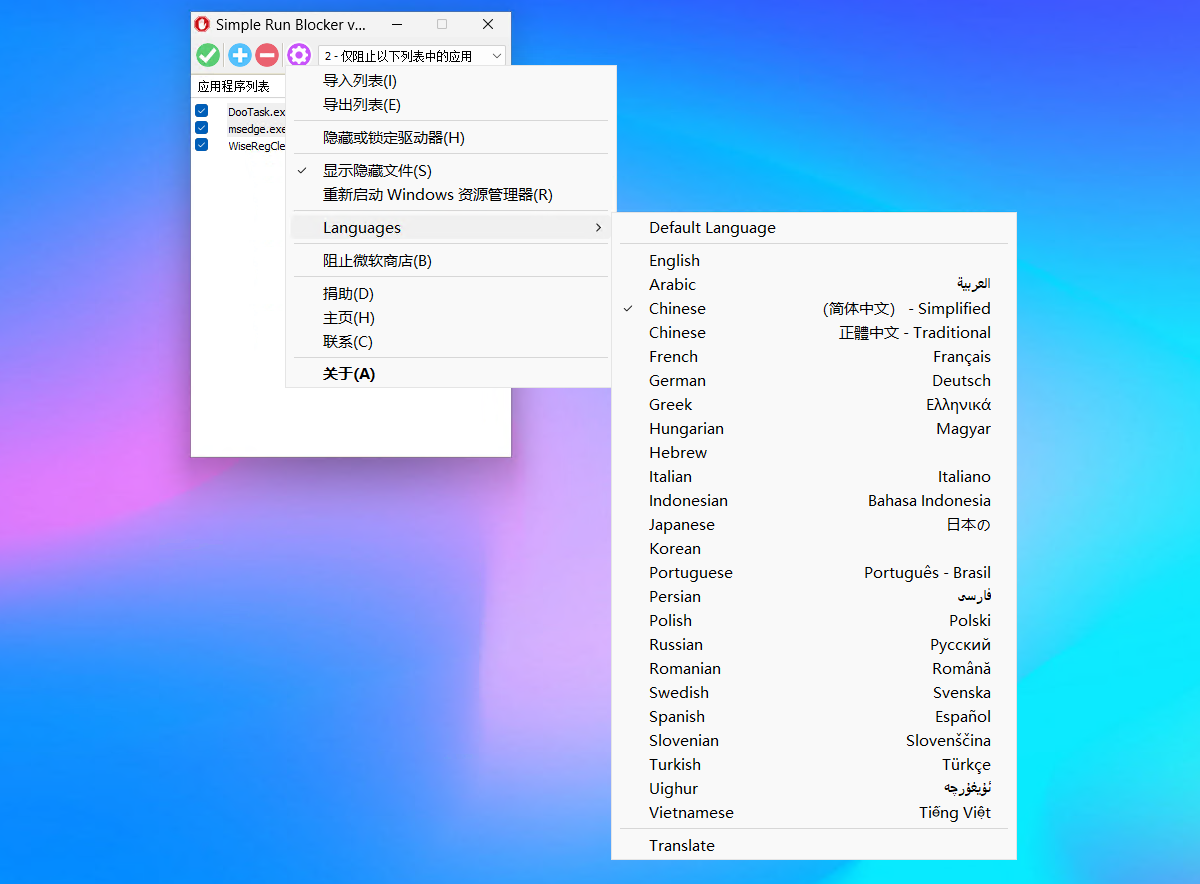Viewport: 1200px width, 884px height.
Task: Uncheck the WiseRegCle checkbox
Action: [201, 145]
